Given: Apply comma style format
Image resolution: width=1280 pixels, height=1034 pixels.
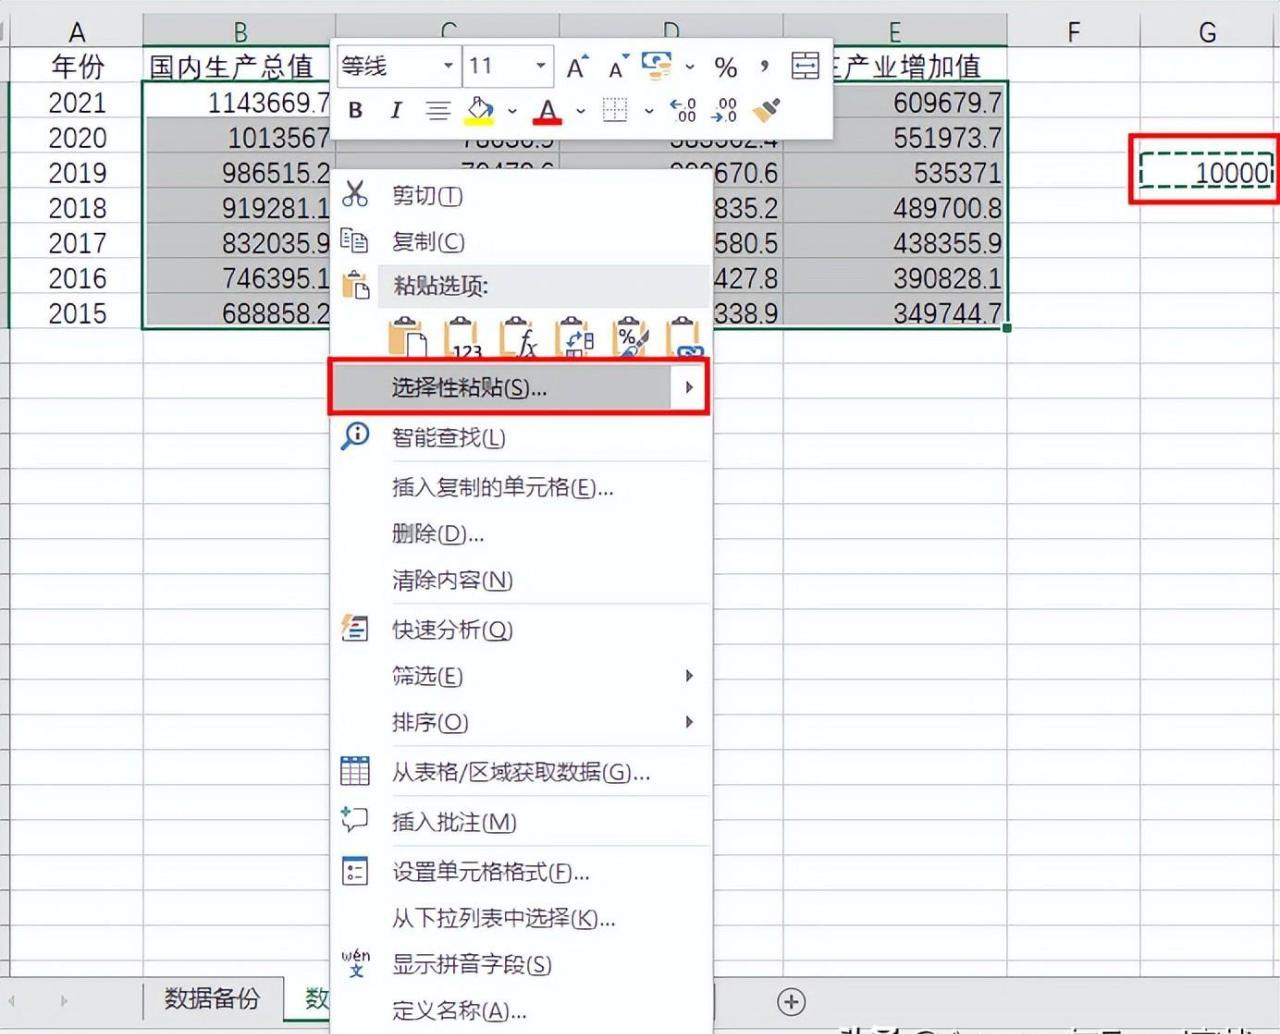Looking at the screenshot, I should point(764,67).
